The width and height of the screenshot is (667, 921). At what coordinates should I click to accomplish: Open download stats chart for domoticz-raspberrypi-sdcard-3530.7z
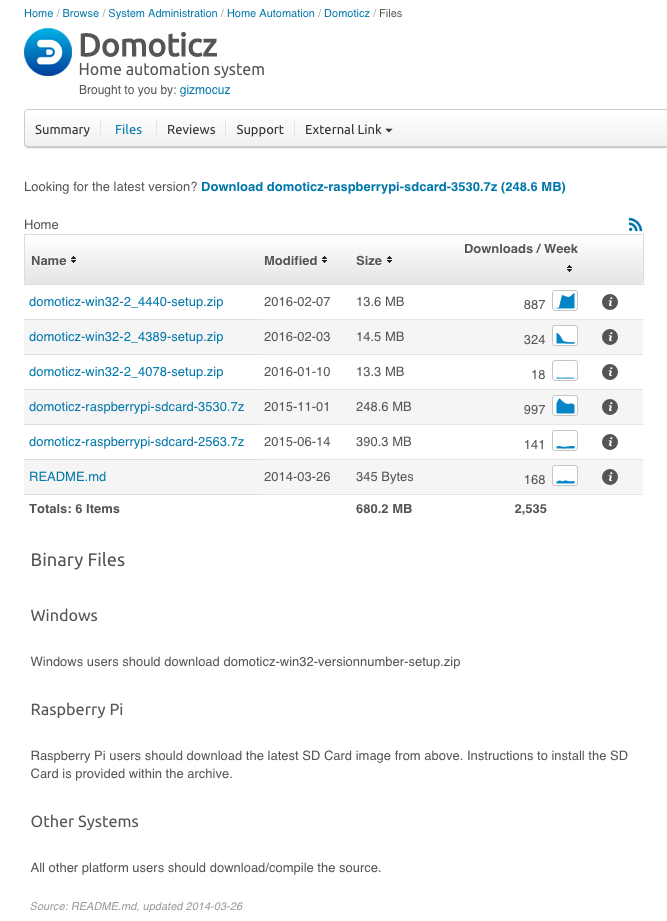(565, 406)
